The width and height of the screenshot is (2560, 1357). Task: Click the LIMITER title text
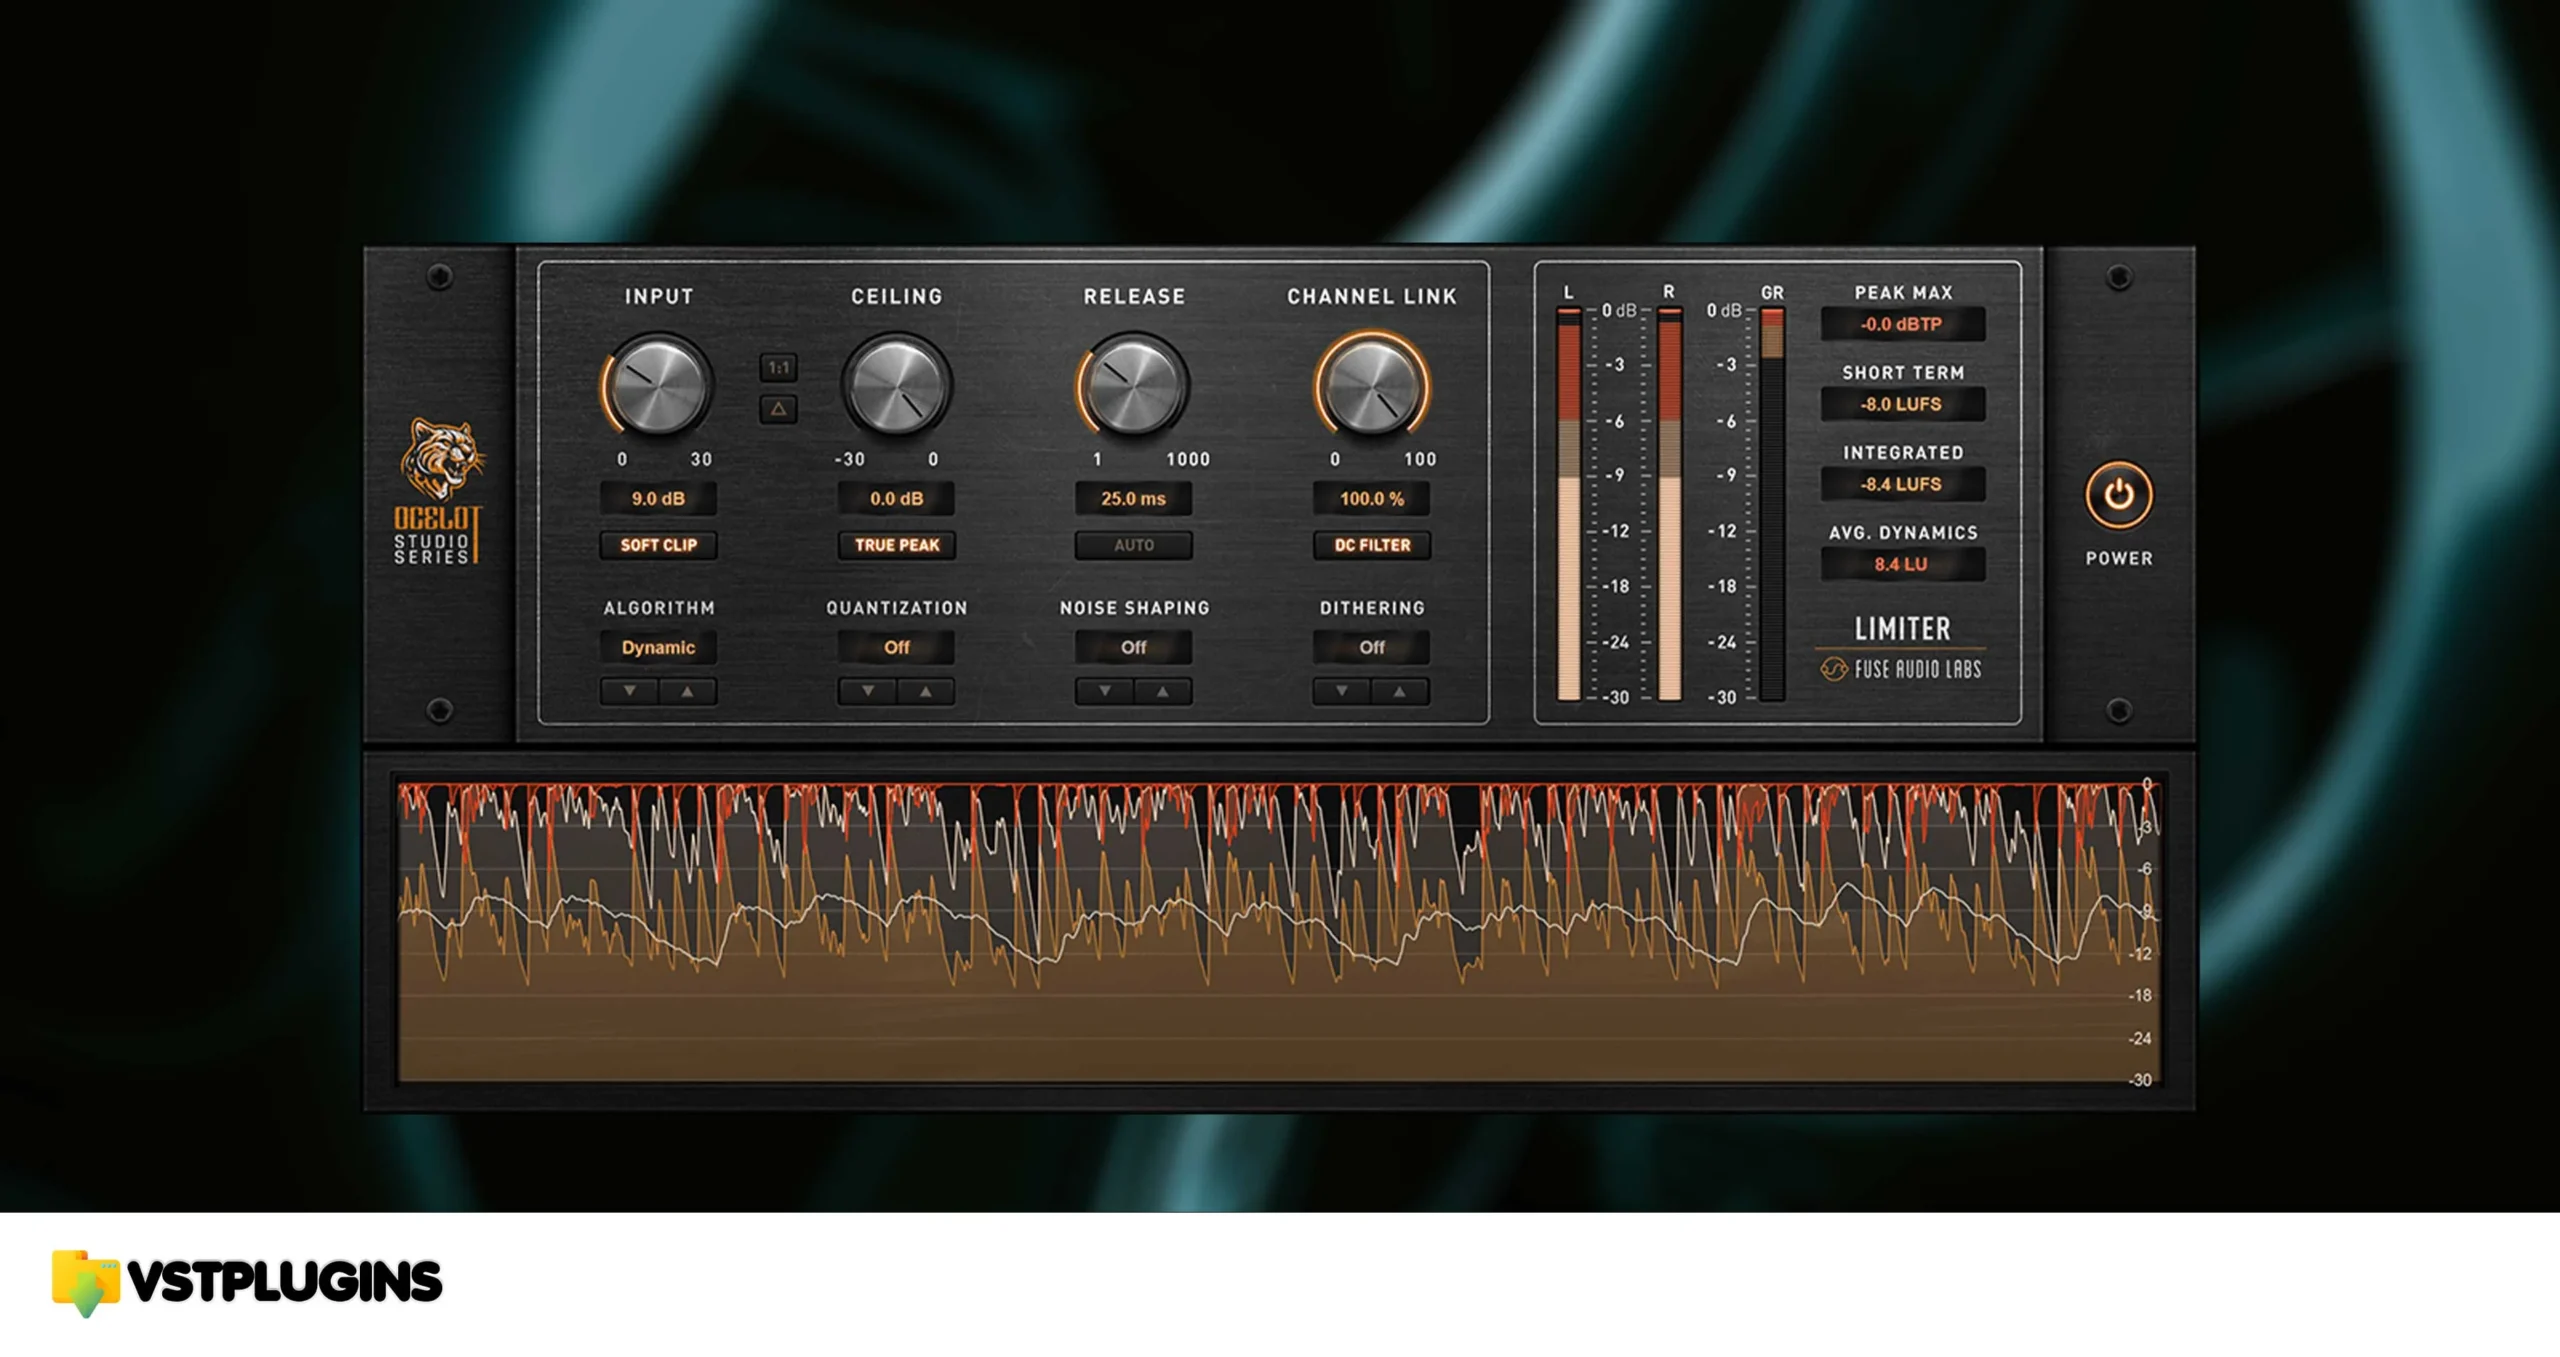(x=1902, y=629)
